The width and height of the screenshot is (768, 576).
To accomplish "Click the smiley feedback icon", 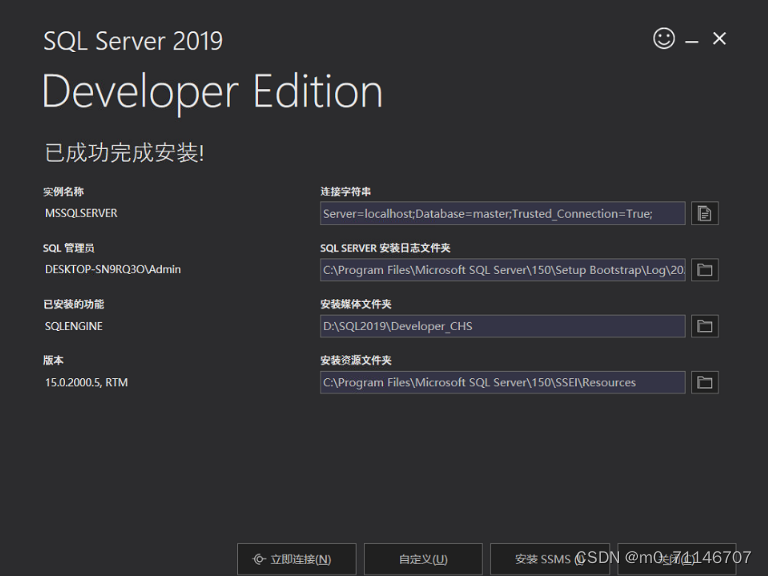I will (x=664, y=38).
